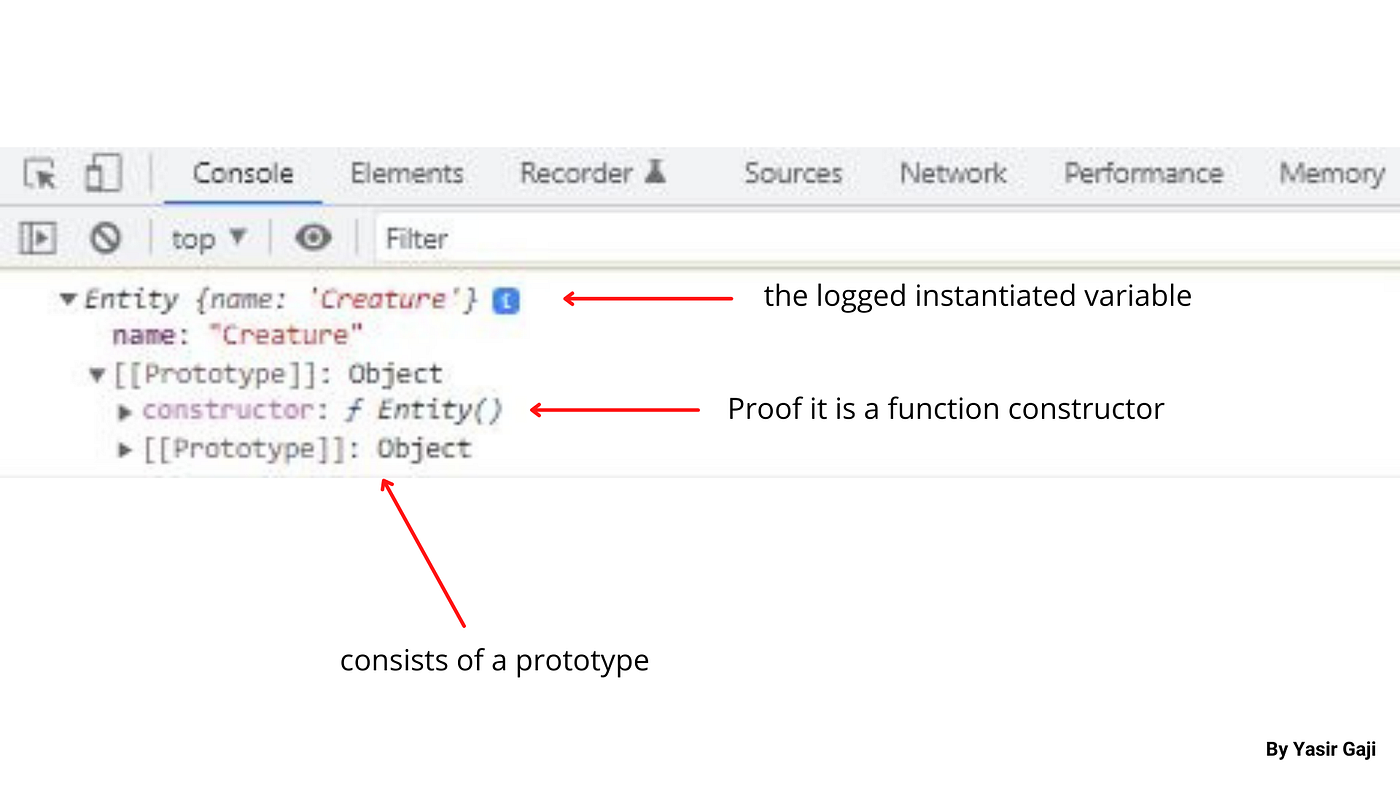Click the warning icon on the Recorder tab
1400x788 pixels.
coord(655,171)
